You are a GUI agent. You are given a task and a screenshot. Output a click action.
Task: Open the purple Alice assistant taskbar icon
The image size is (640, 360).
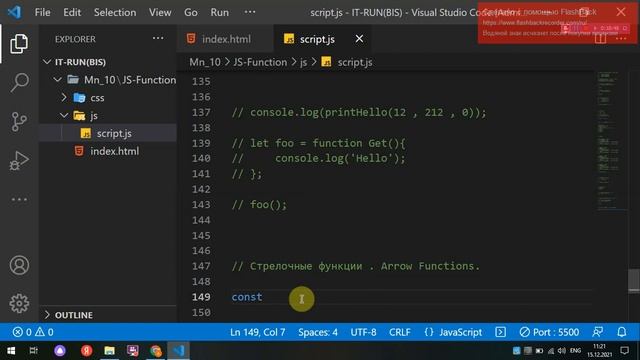click(60, 351)
